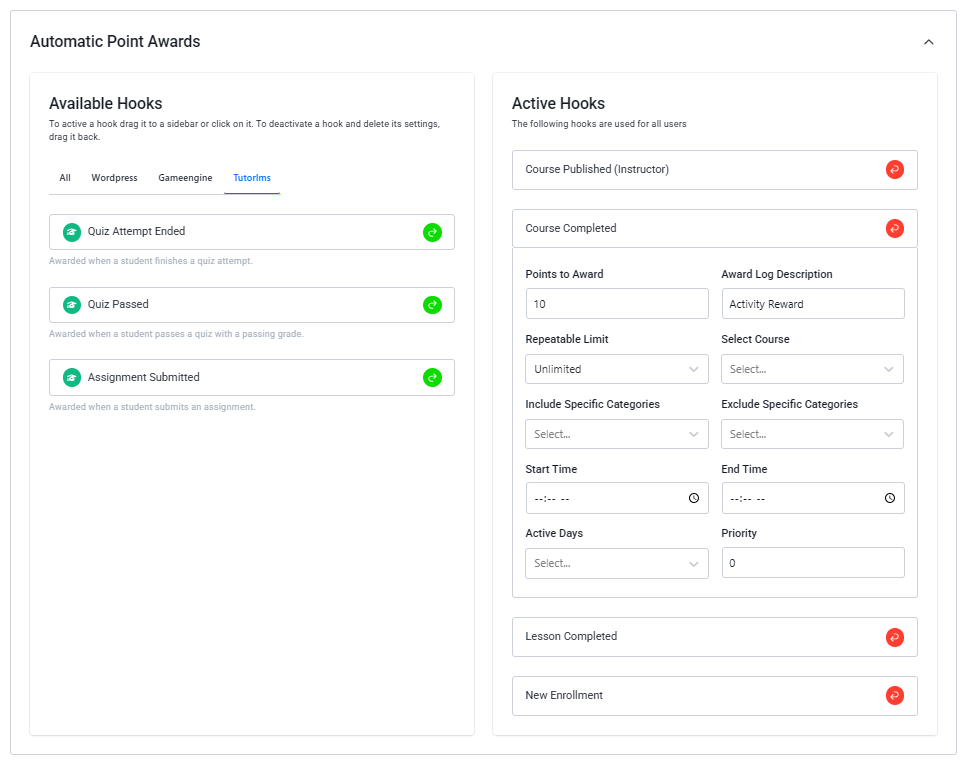Click graduation cap icon beside Assignment Submitted
968x765 pixels.
tap(72, 377)
